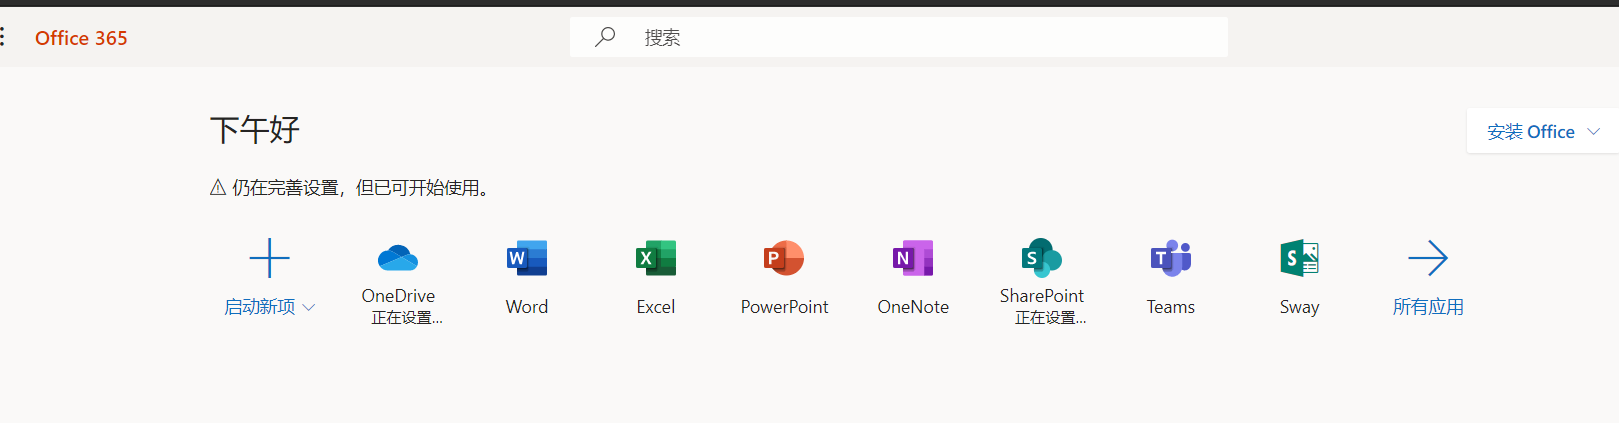Click the 安装 Office button text
This screenshot has width=1619, height=423.
(1530, 132)
